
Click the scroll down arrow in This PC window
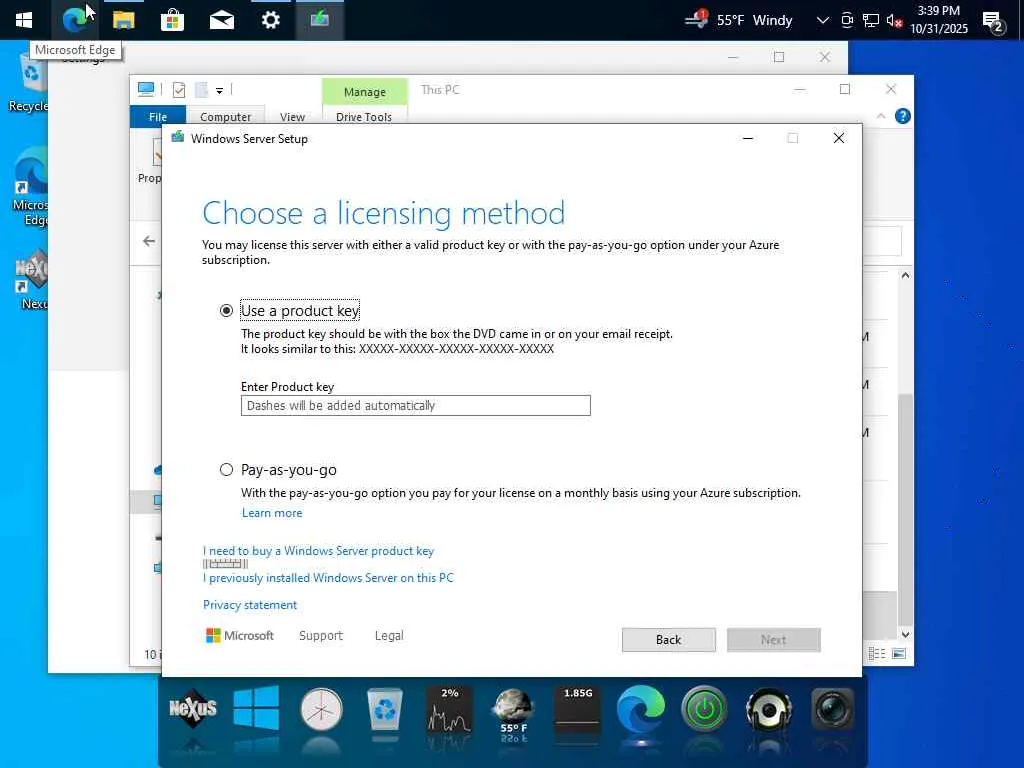click(x=905, y=634)
